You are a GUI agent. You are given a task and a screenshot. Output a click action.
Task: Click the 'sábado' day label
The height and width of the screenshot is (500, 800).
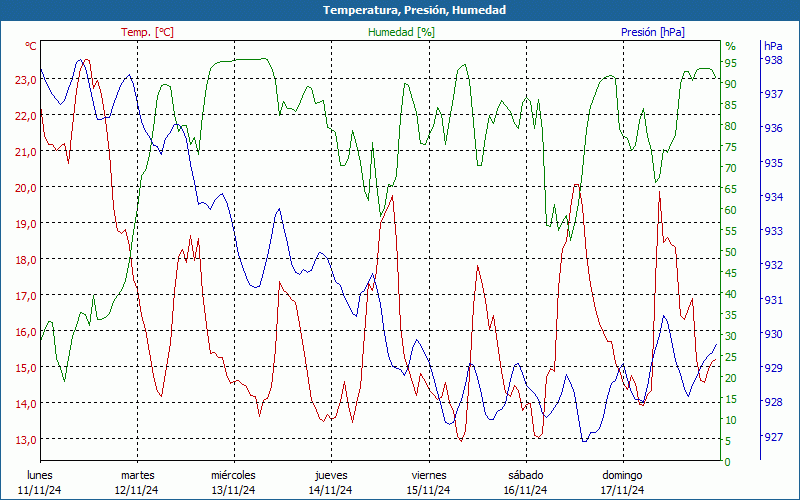tap(526, 476)
